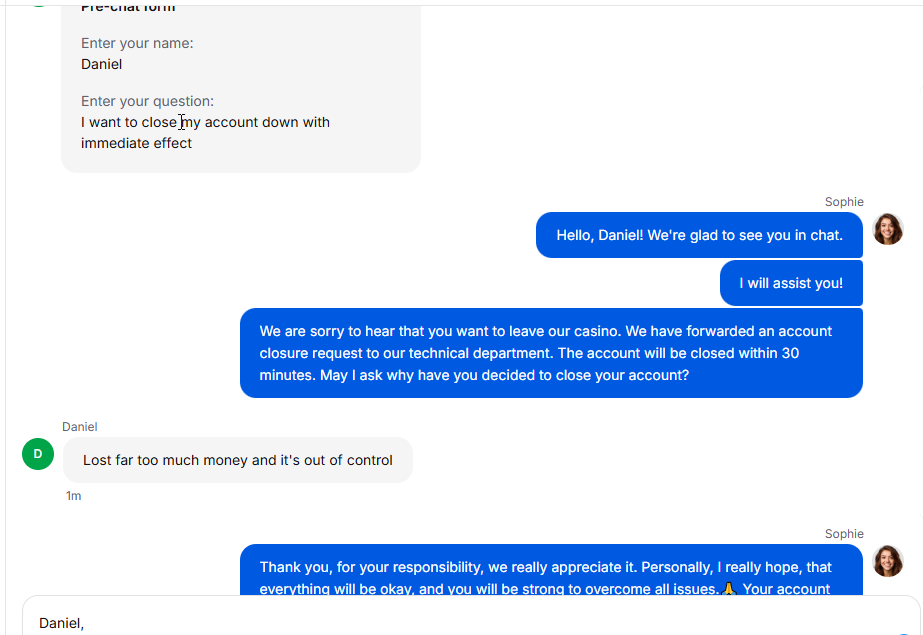Click the praying hands emoji in Sophie's message
The height and width of the screenshot is (635, 923).
point(729,588)
